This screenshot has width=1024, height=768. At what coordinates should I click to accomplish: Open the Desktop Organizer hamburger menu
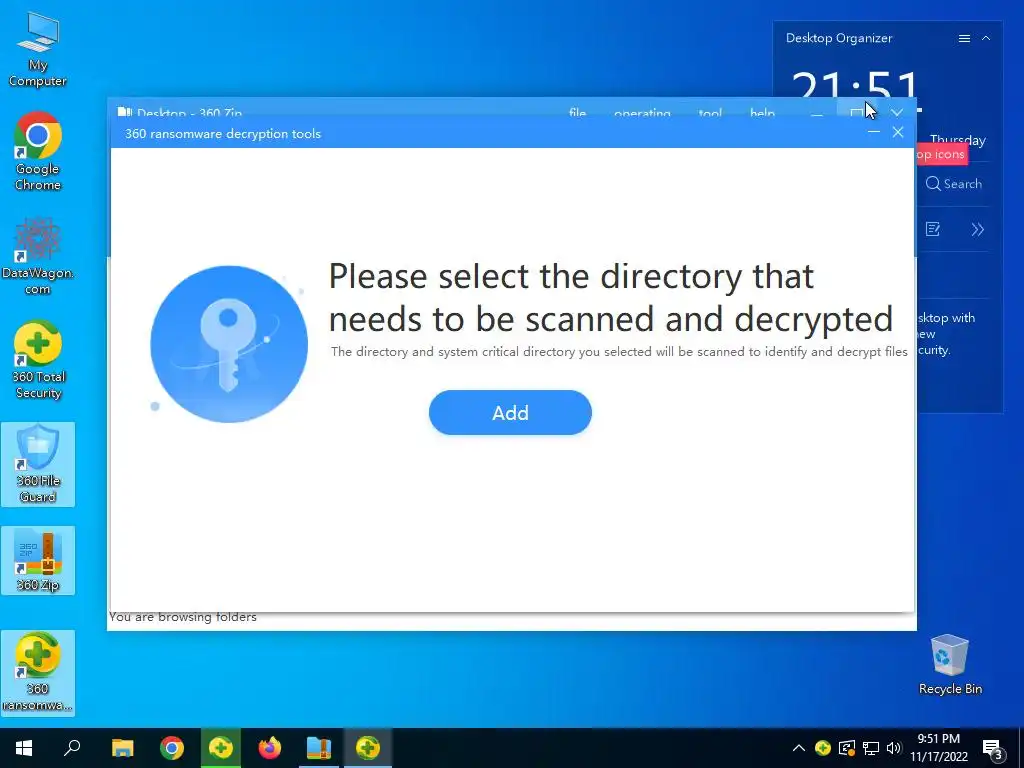tap(964, 39)
